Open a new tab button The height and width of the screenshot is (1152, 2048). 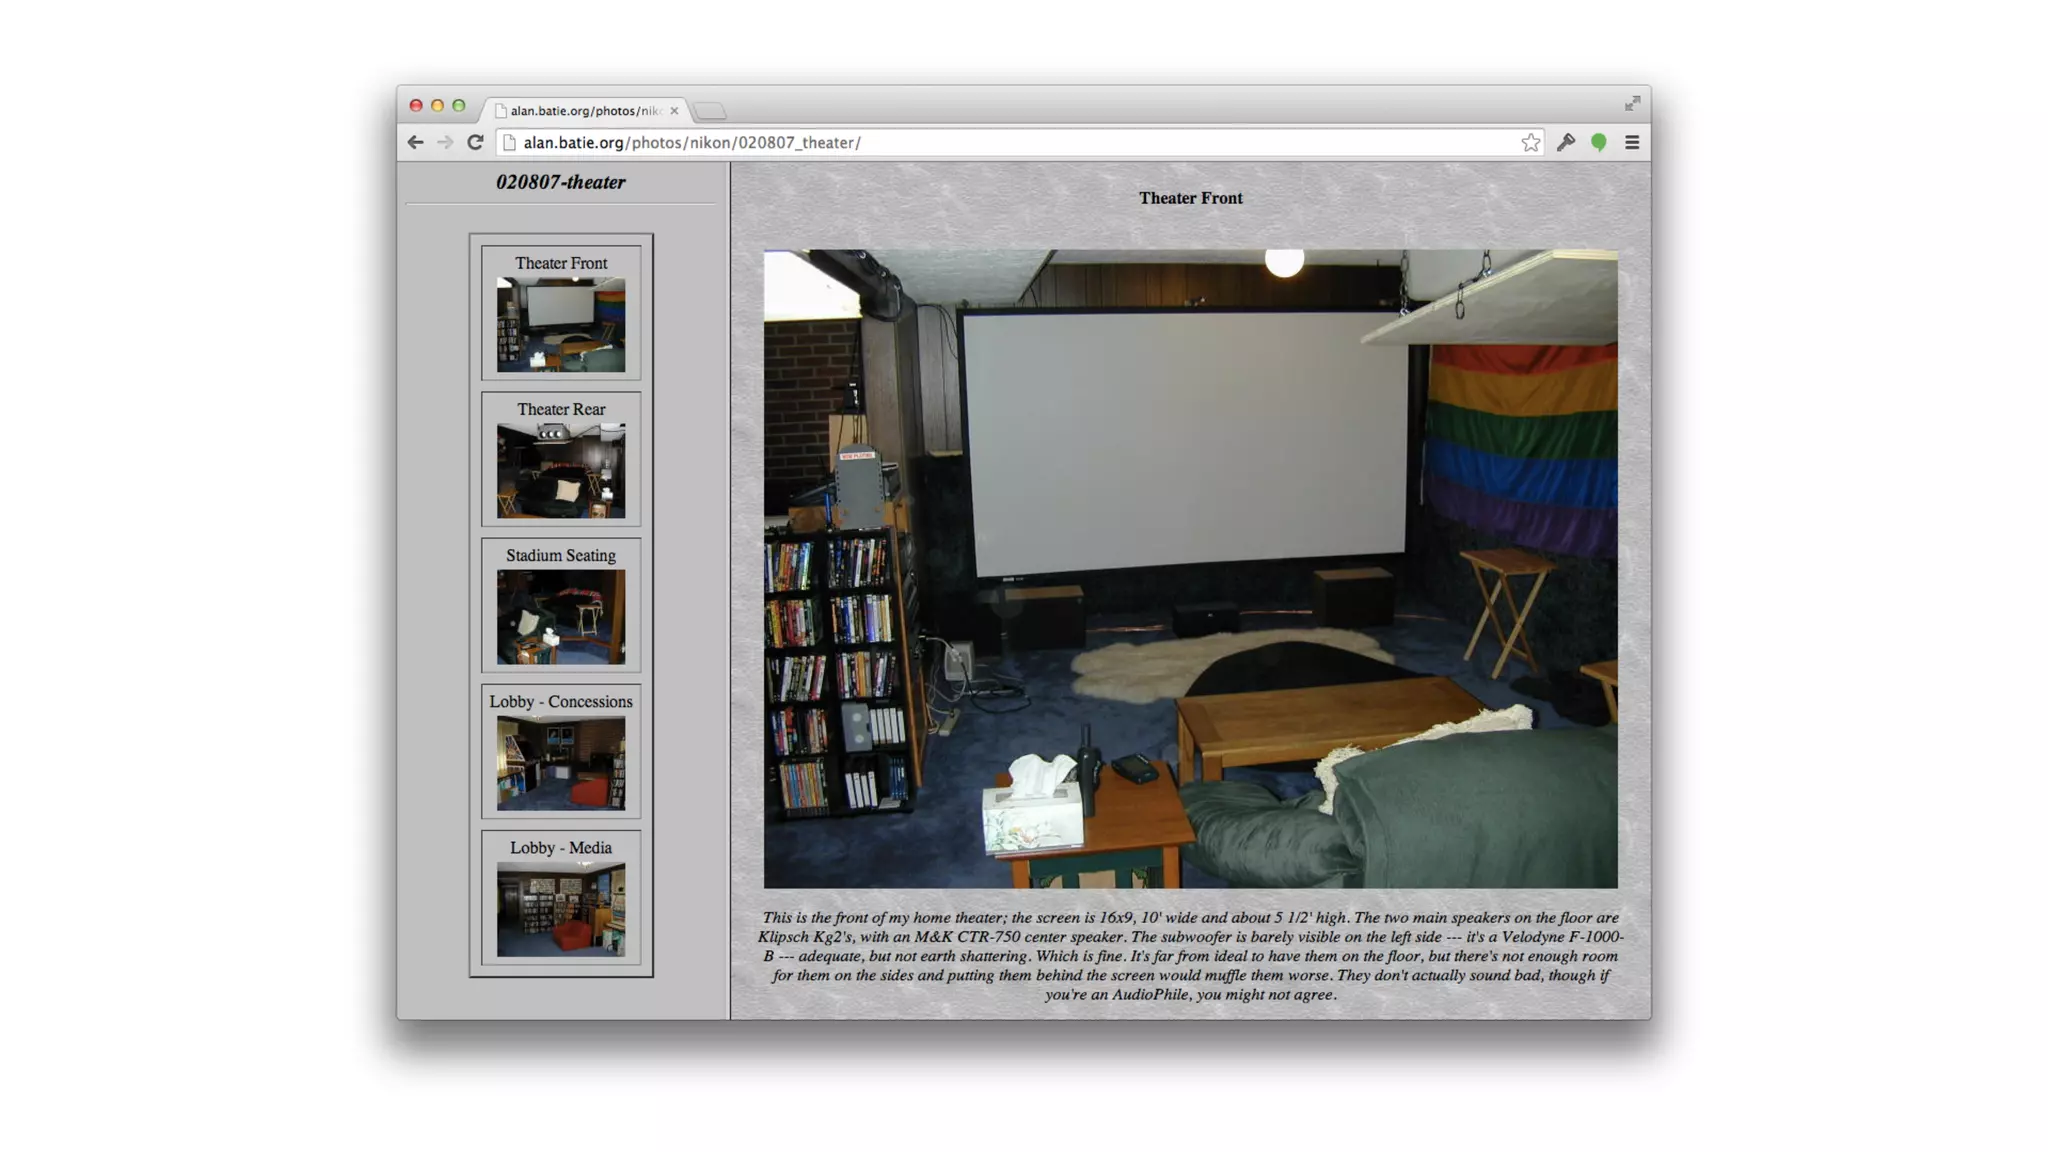tap(710, 111)
